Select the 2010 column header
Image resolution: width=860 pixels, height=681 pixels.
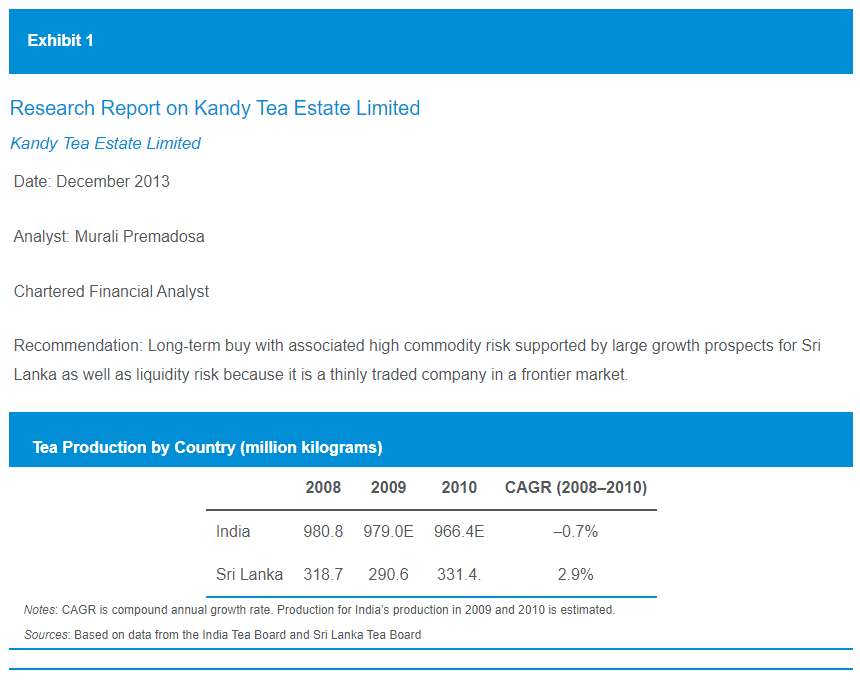459,487
